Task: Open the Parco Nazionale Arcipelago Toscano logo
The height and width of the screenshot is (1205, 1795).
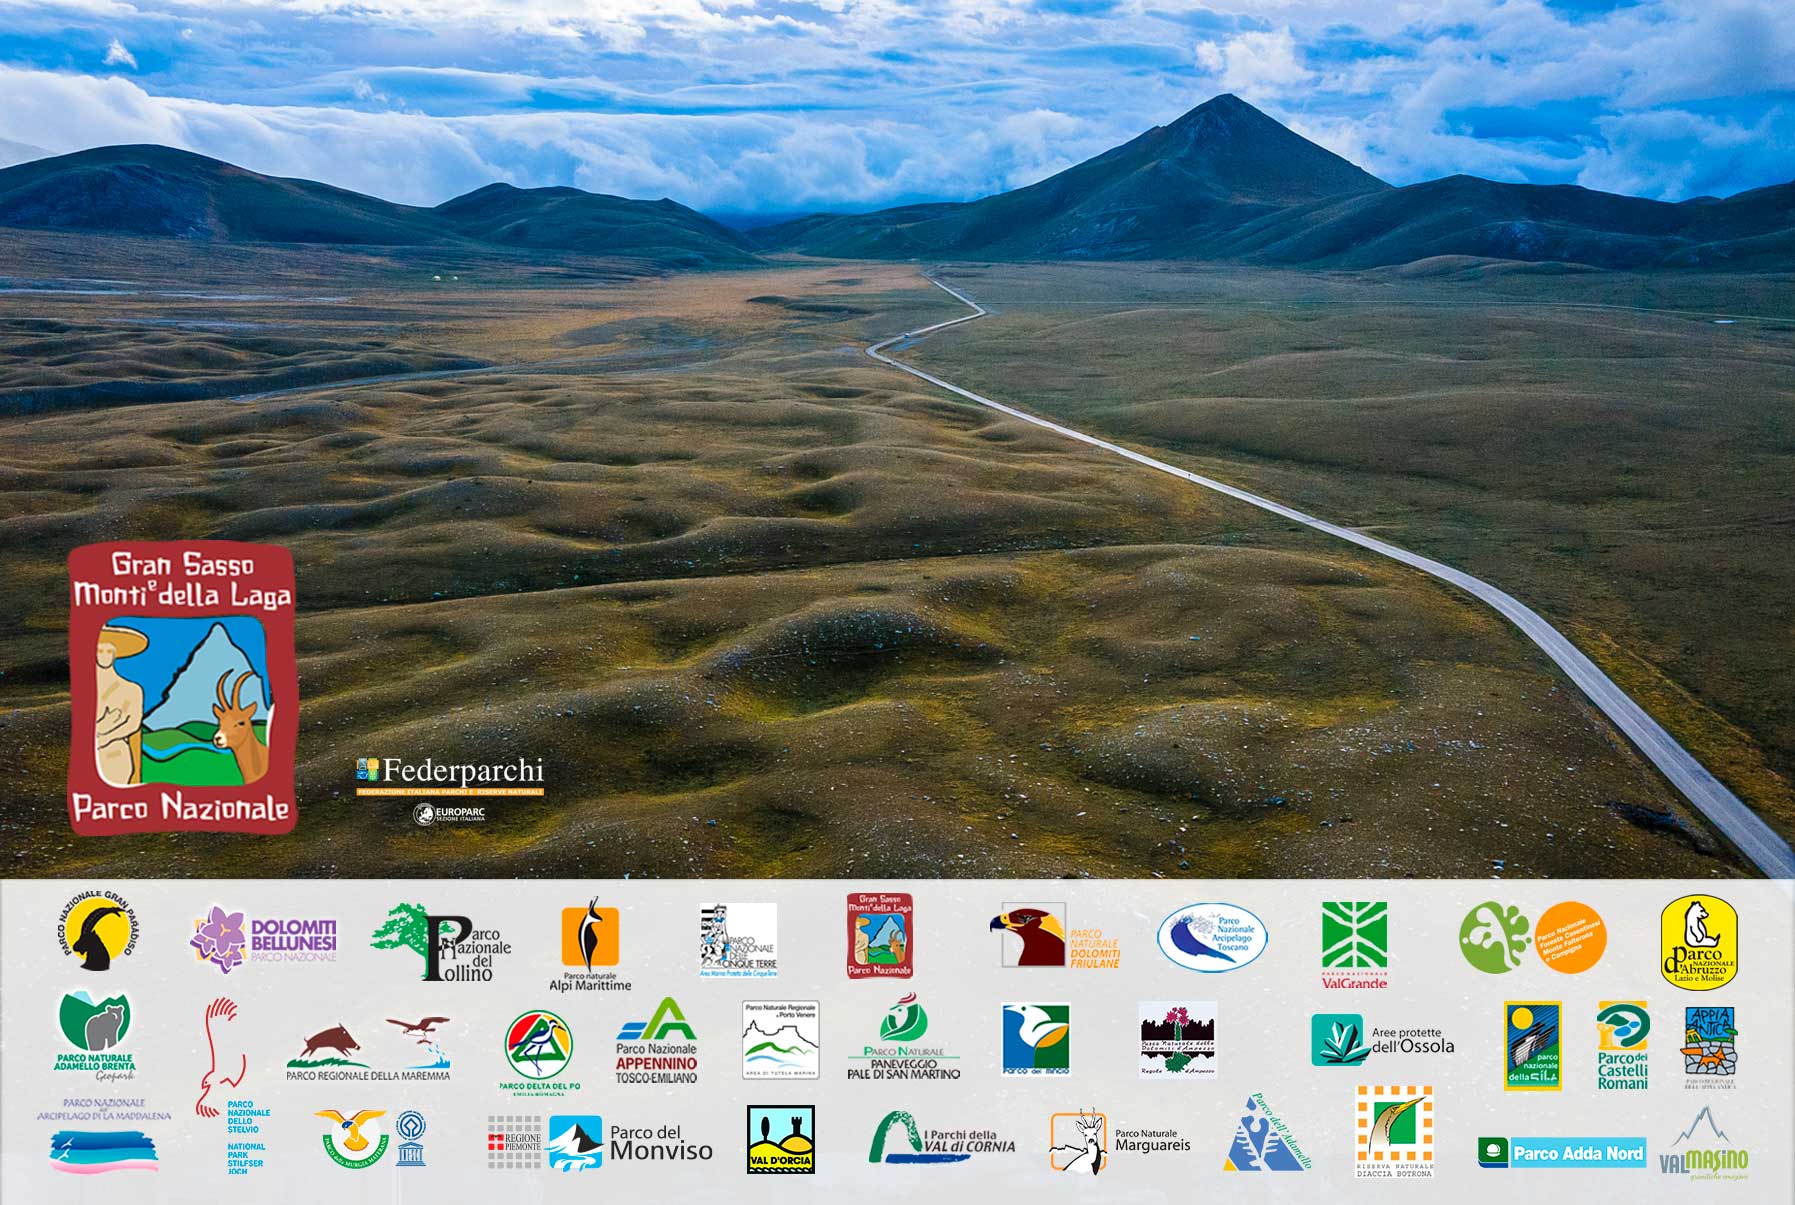Action: (x=1212, y=938)
